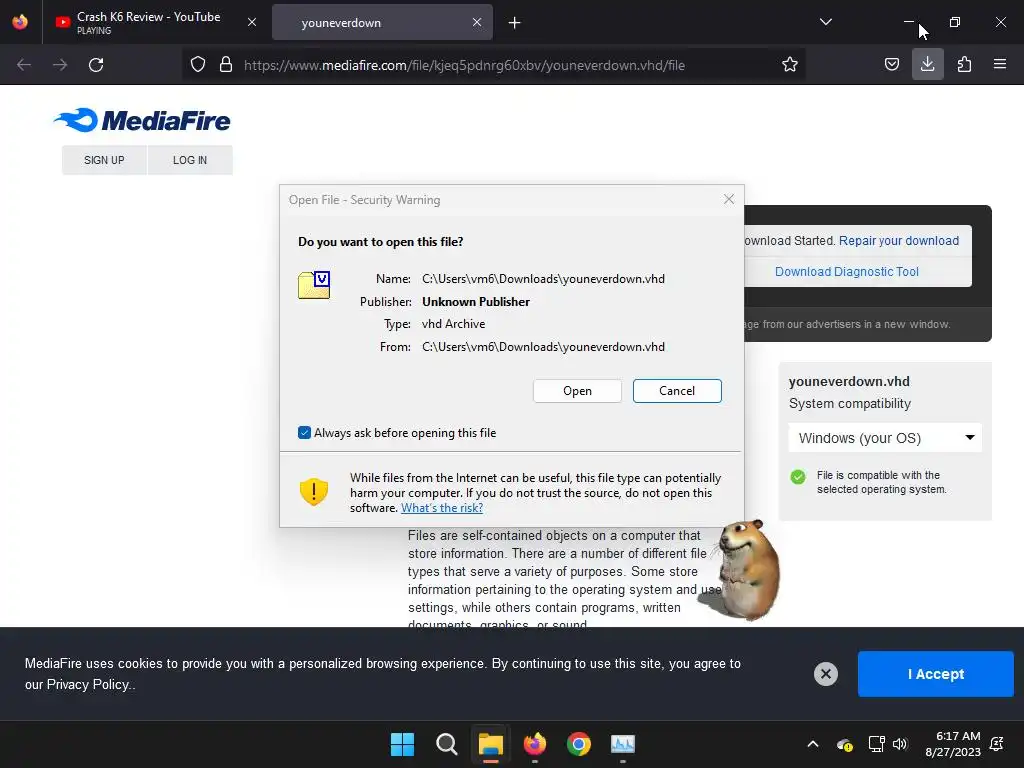Open the shield tracking protection icon
This screenshot has width=1024, height=768.
coord(198,65)
